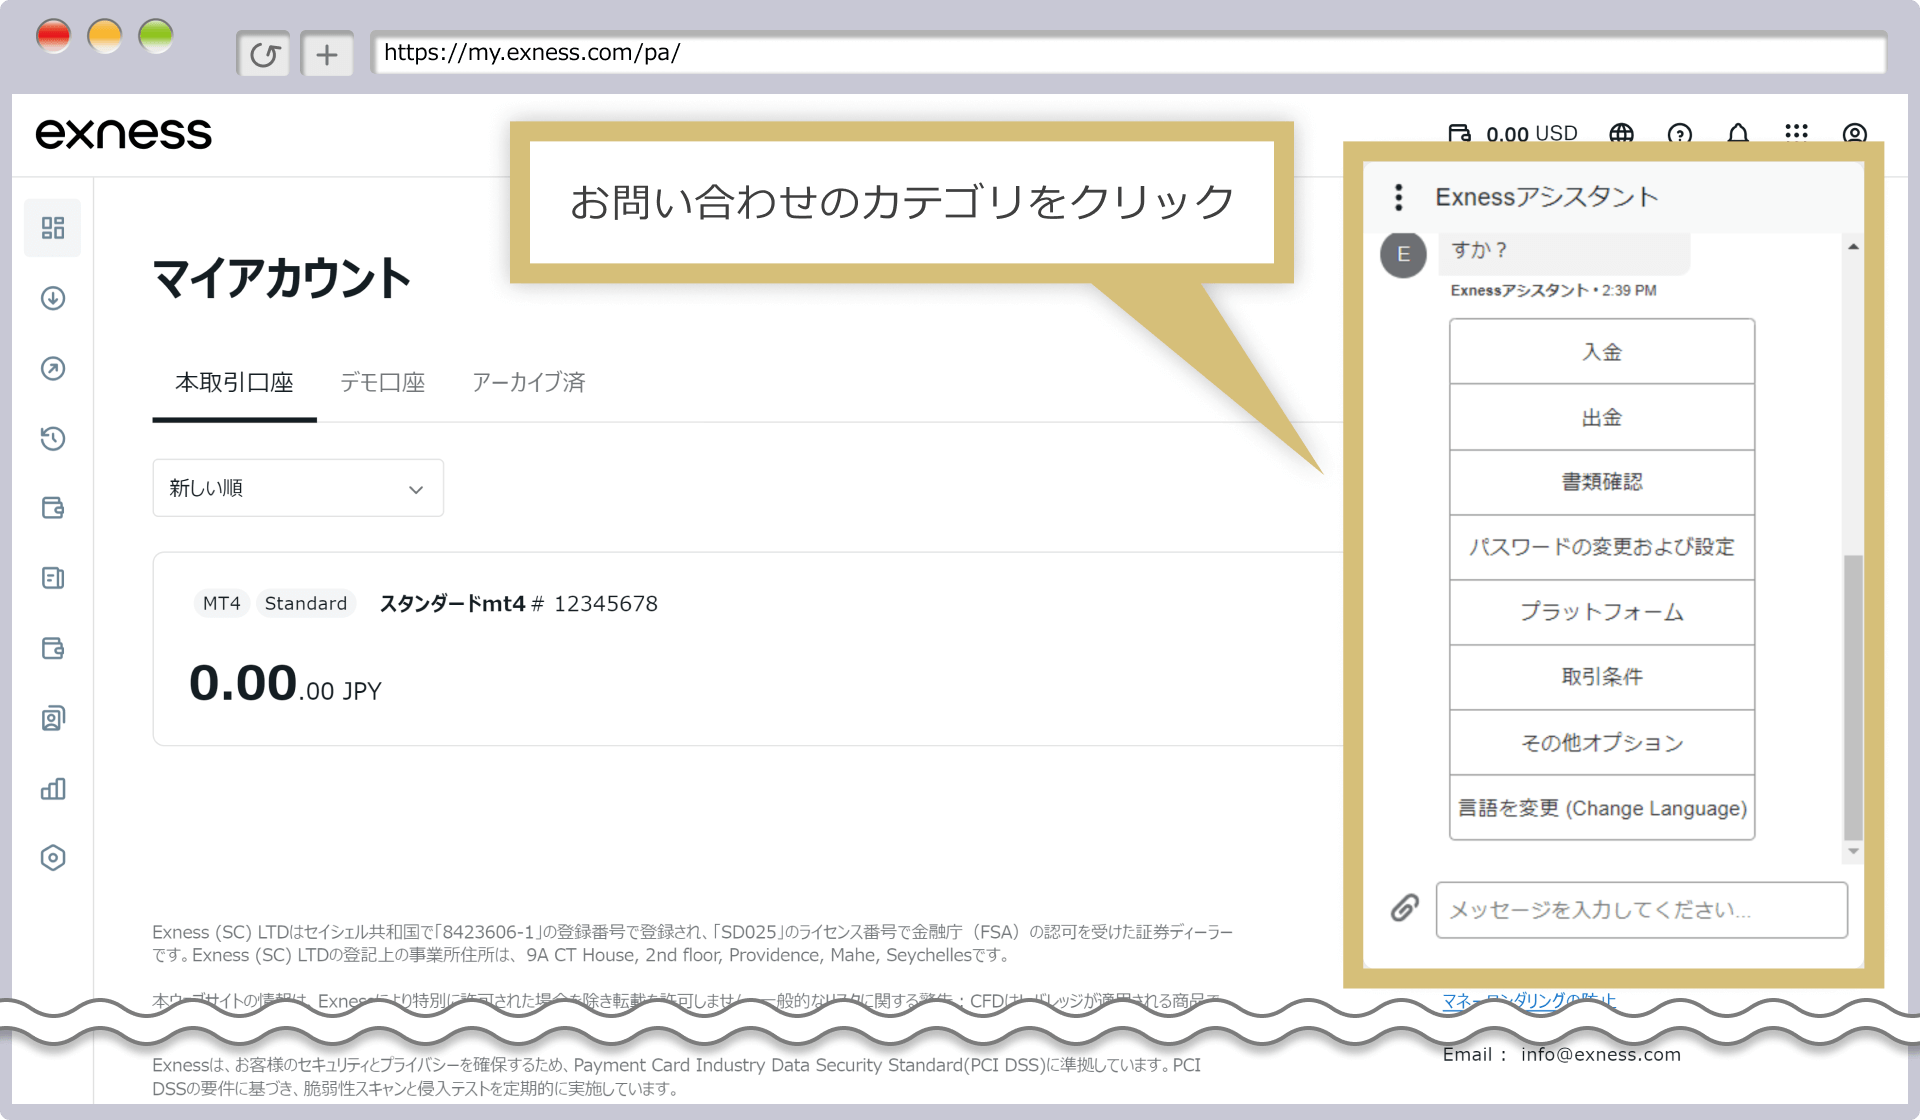
Task: Open the dashboard grid icon in sidebar
Action: [53, 228]
